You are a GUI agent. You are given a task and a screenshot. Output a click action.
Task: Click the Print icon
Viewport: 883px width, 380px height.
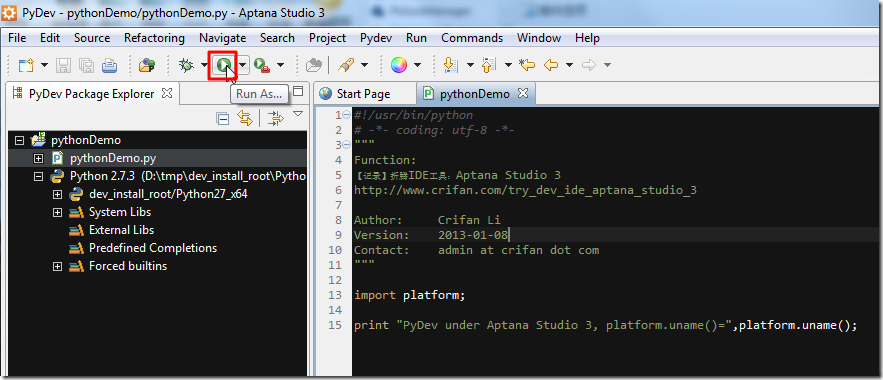coord(109,65)
